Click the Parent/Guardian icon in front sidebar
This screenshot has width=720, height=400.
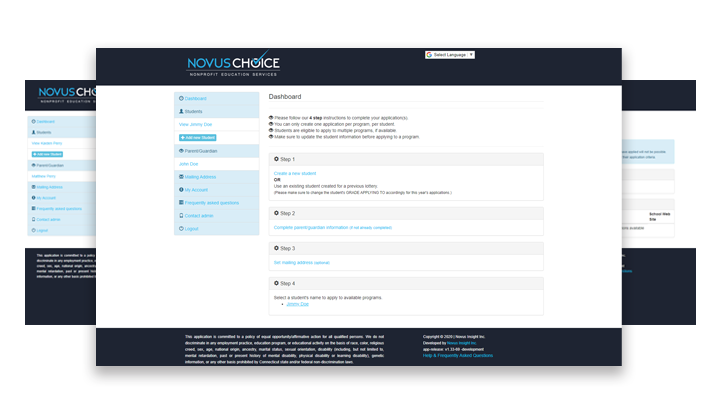[x=181, y=151]
